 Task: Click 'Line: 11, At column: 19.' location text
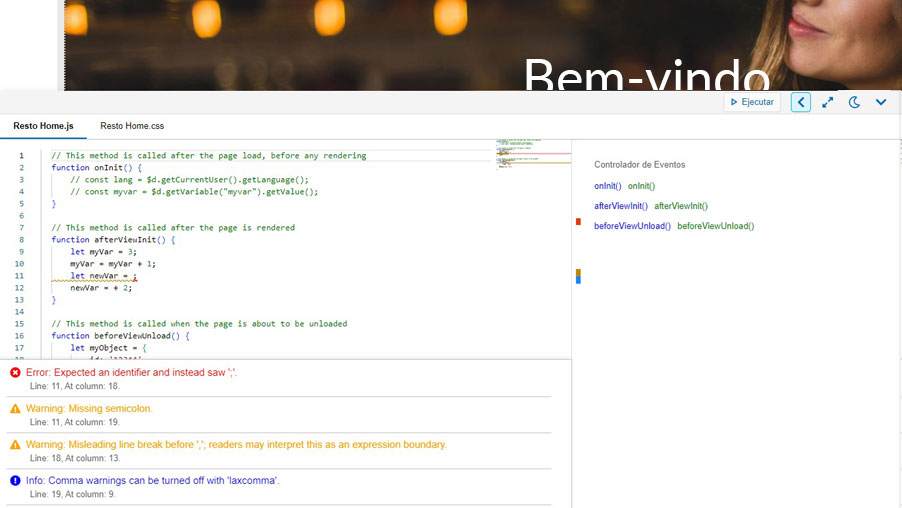(x=75, y=422)
